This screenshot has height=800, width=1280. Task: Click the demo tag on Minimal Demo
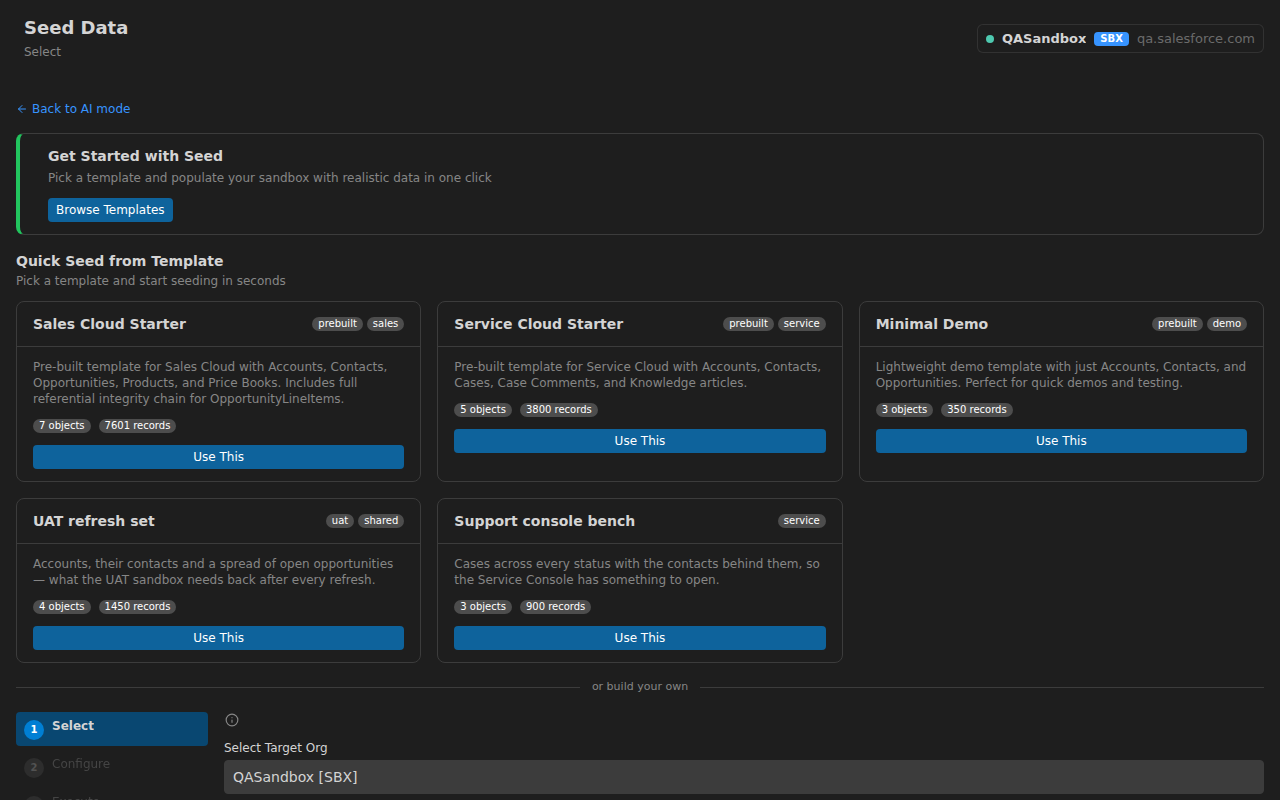coord(1227,324)
